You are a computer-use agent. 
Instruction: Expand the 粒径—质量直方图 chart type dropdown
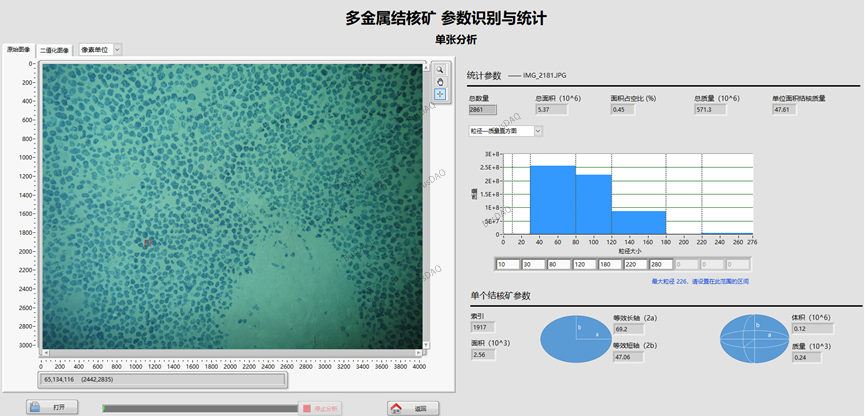tap(505, 130)
